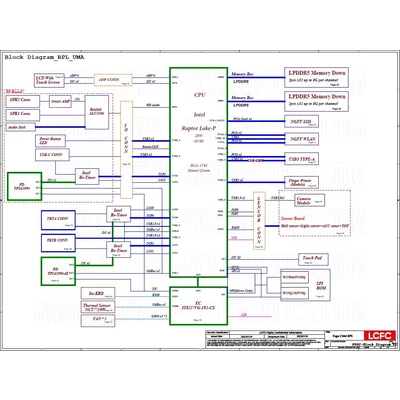Viewport: 400px width, 400px height.
Task: Click the FAN * 2 block
Action: pyautogui.click(x=98, y=320)
